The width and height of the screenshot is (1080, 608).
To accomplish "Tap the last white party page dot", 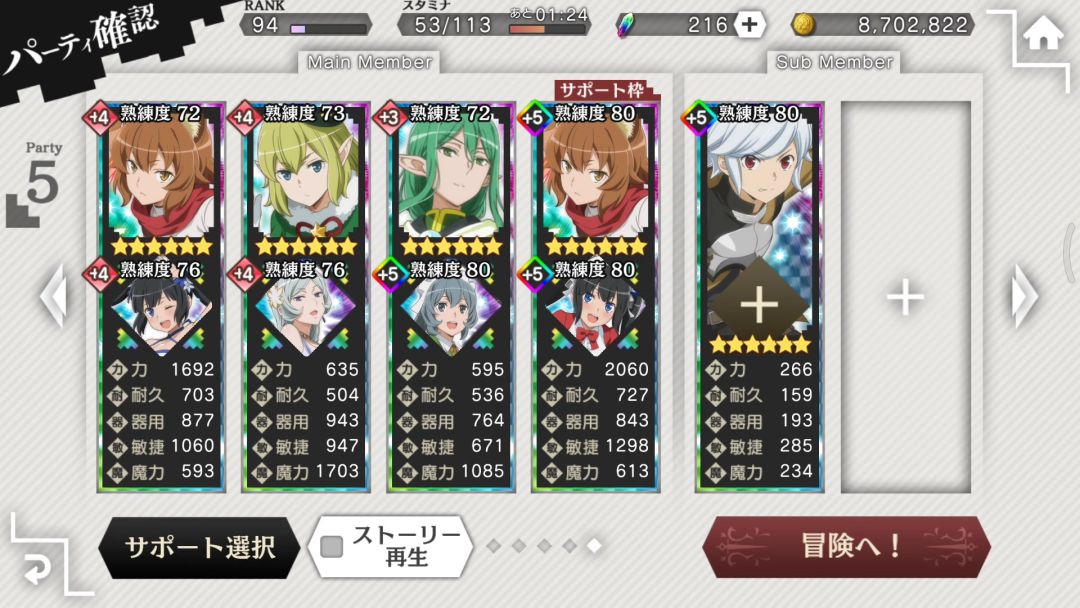I will click(594, 545).
